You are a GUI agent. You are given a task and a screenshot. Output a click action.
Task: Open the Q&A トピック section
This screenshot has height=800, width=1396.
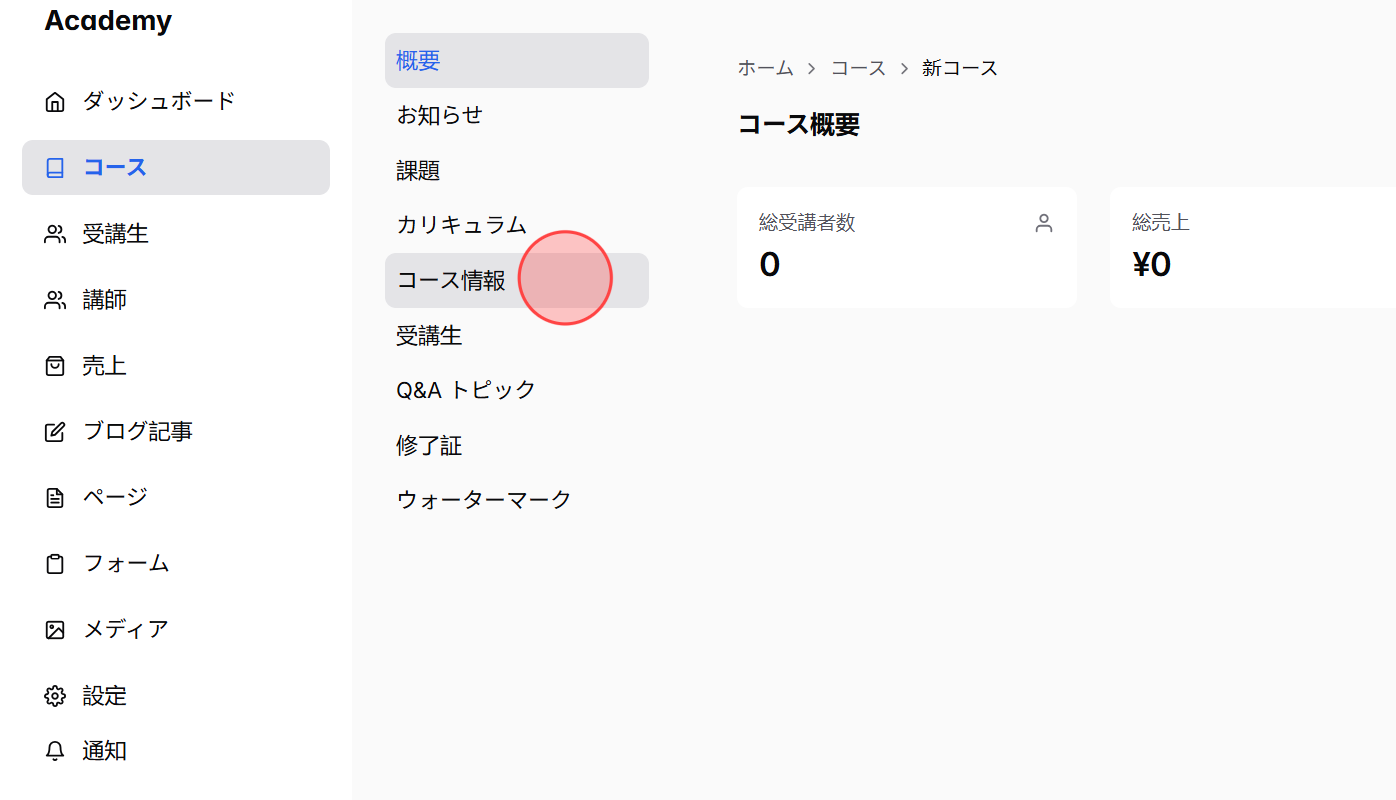pos(466,389)
